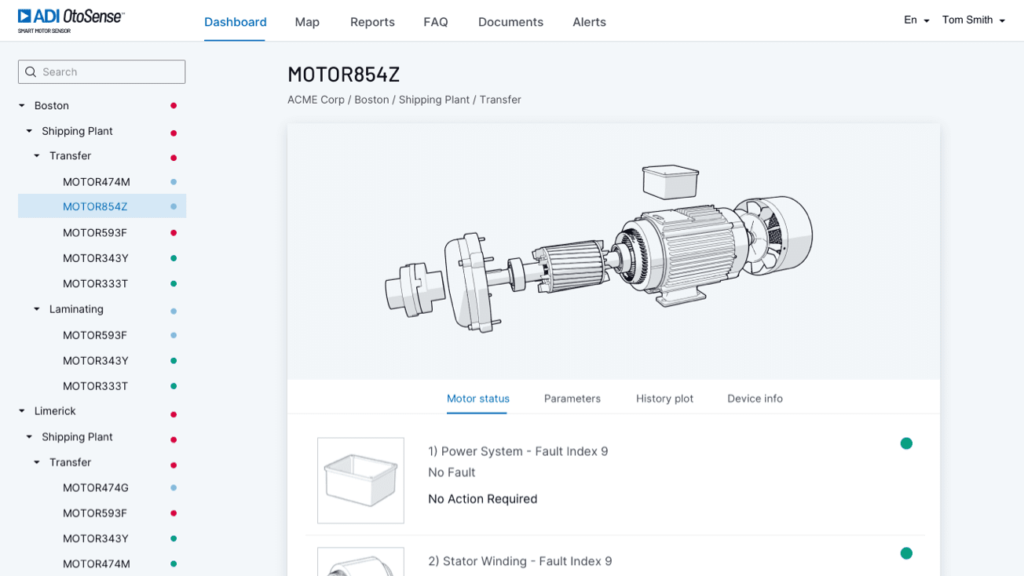Toggle the red indicator next to Limerick

(173, 411)
